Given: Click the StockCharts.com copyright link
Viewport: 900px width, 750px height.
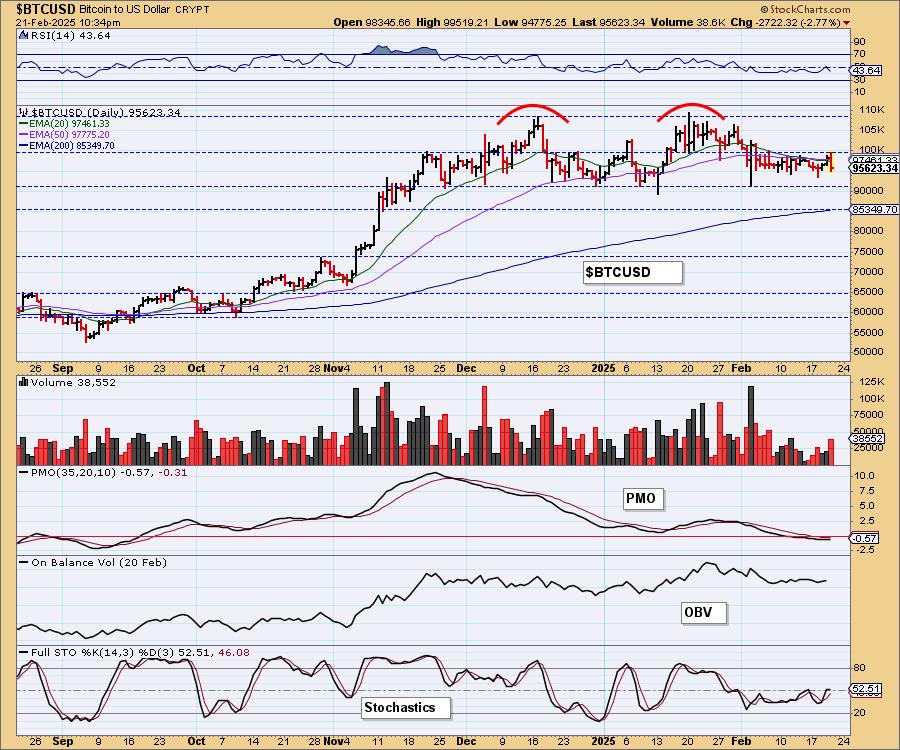Looking at the screenshot, I should (806, 9).
